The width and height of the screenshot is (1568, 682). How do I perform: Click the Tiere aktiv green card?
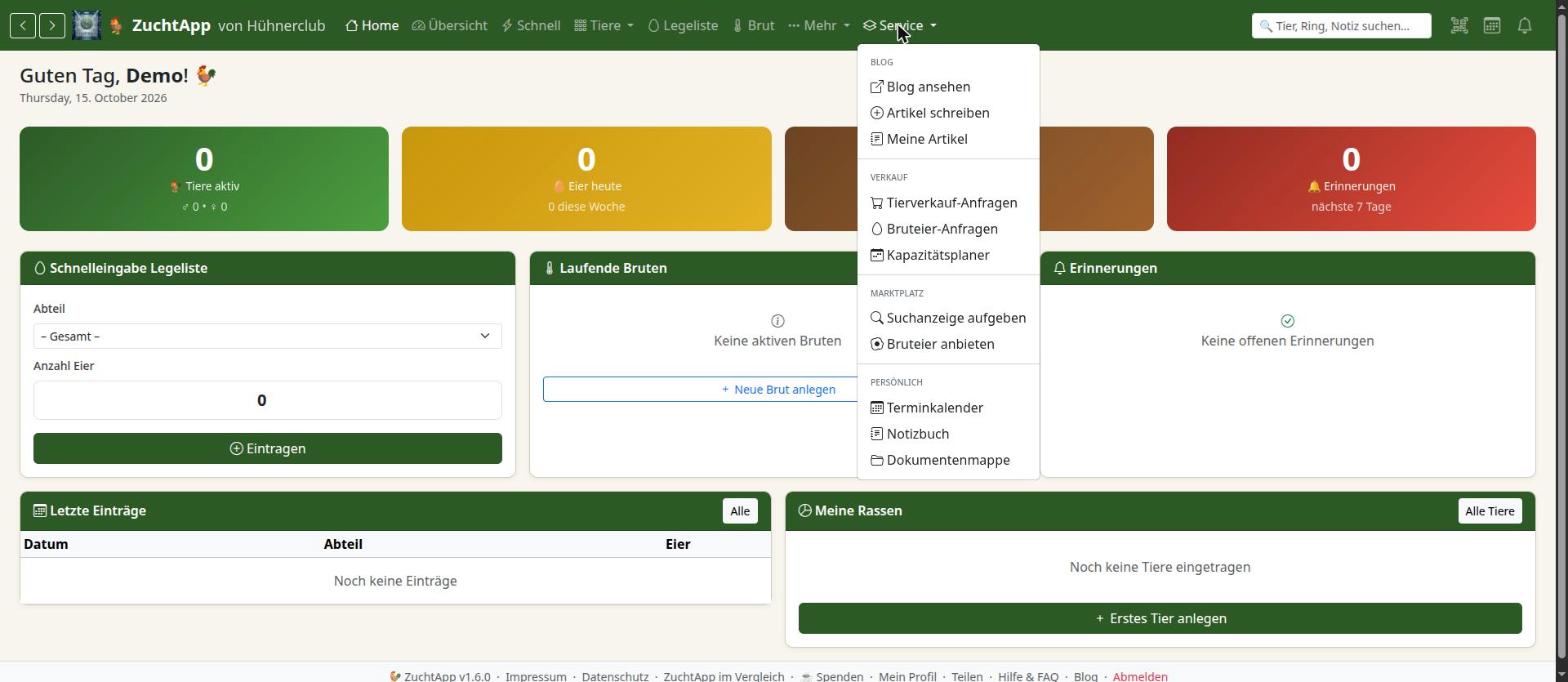204,179
